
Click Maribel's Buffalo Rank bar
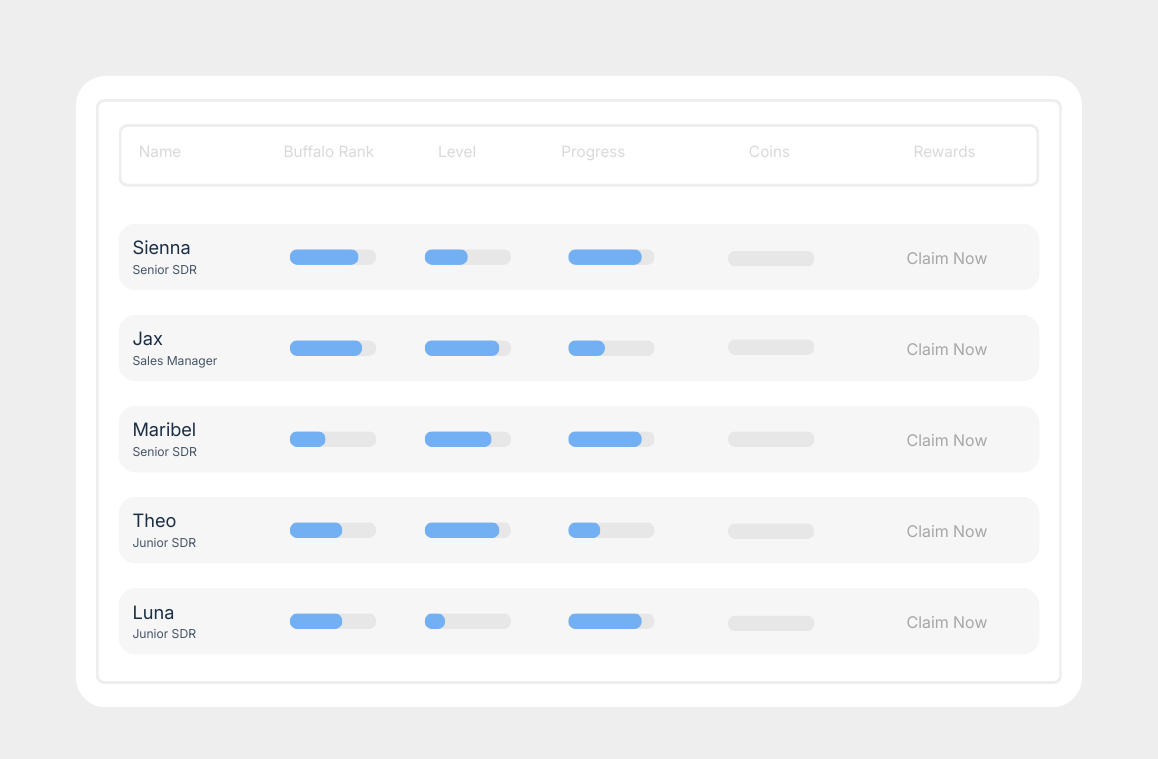(x=333, y=439)
